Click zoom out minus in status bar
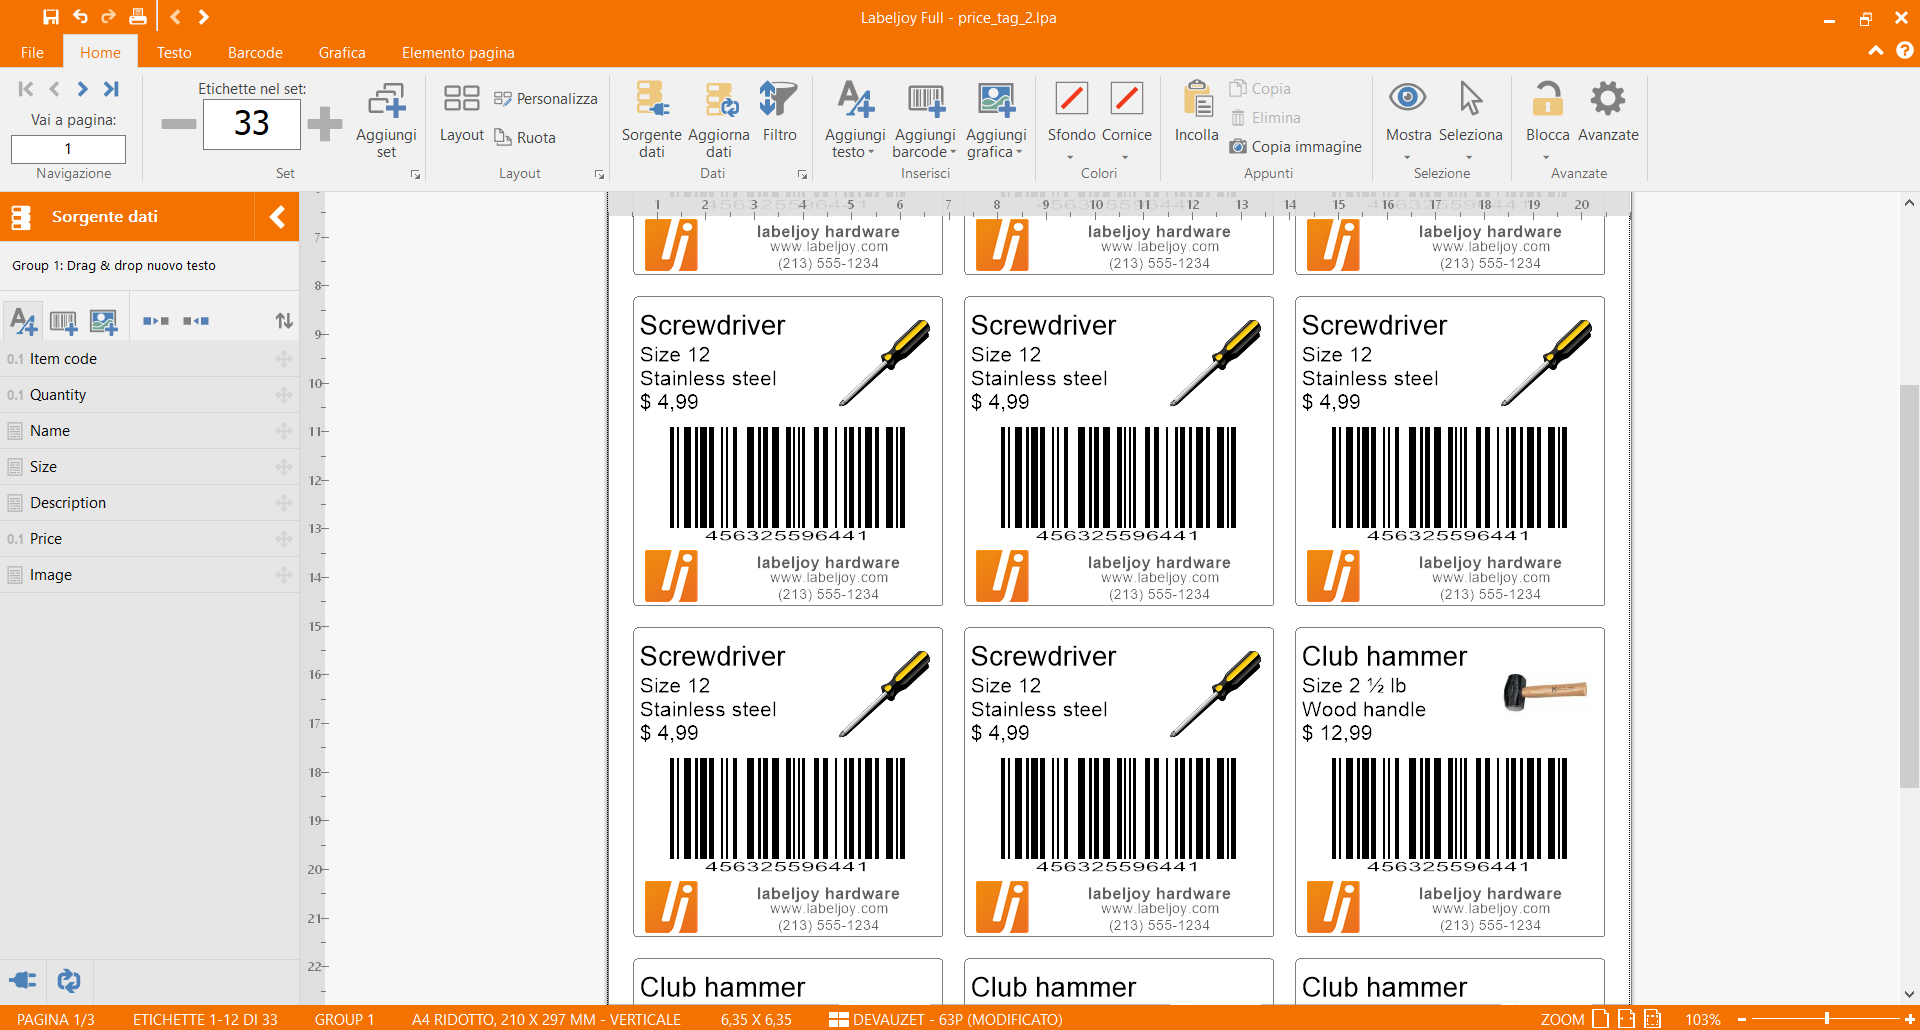 click(1741, 1019)
